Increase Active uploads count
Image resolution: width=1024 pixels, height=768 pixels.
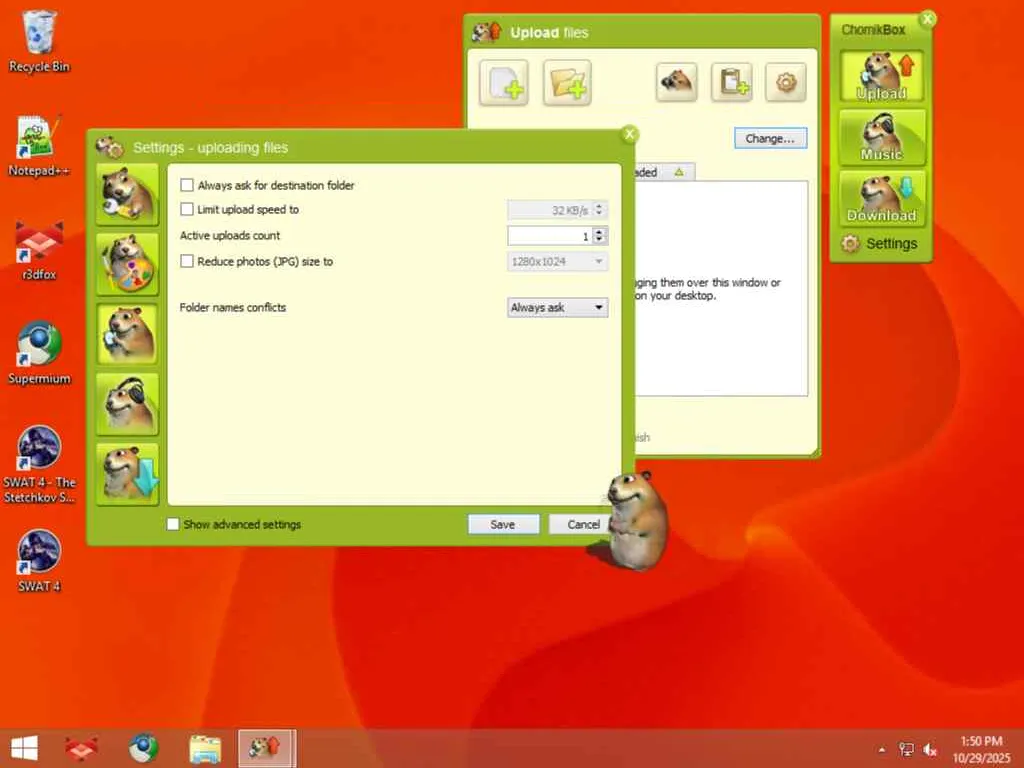600,231
